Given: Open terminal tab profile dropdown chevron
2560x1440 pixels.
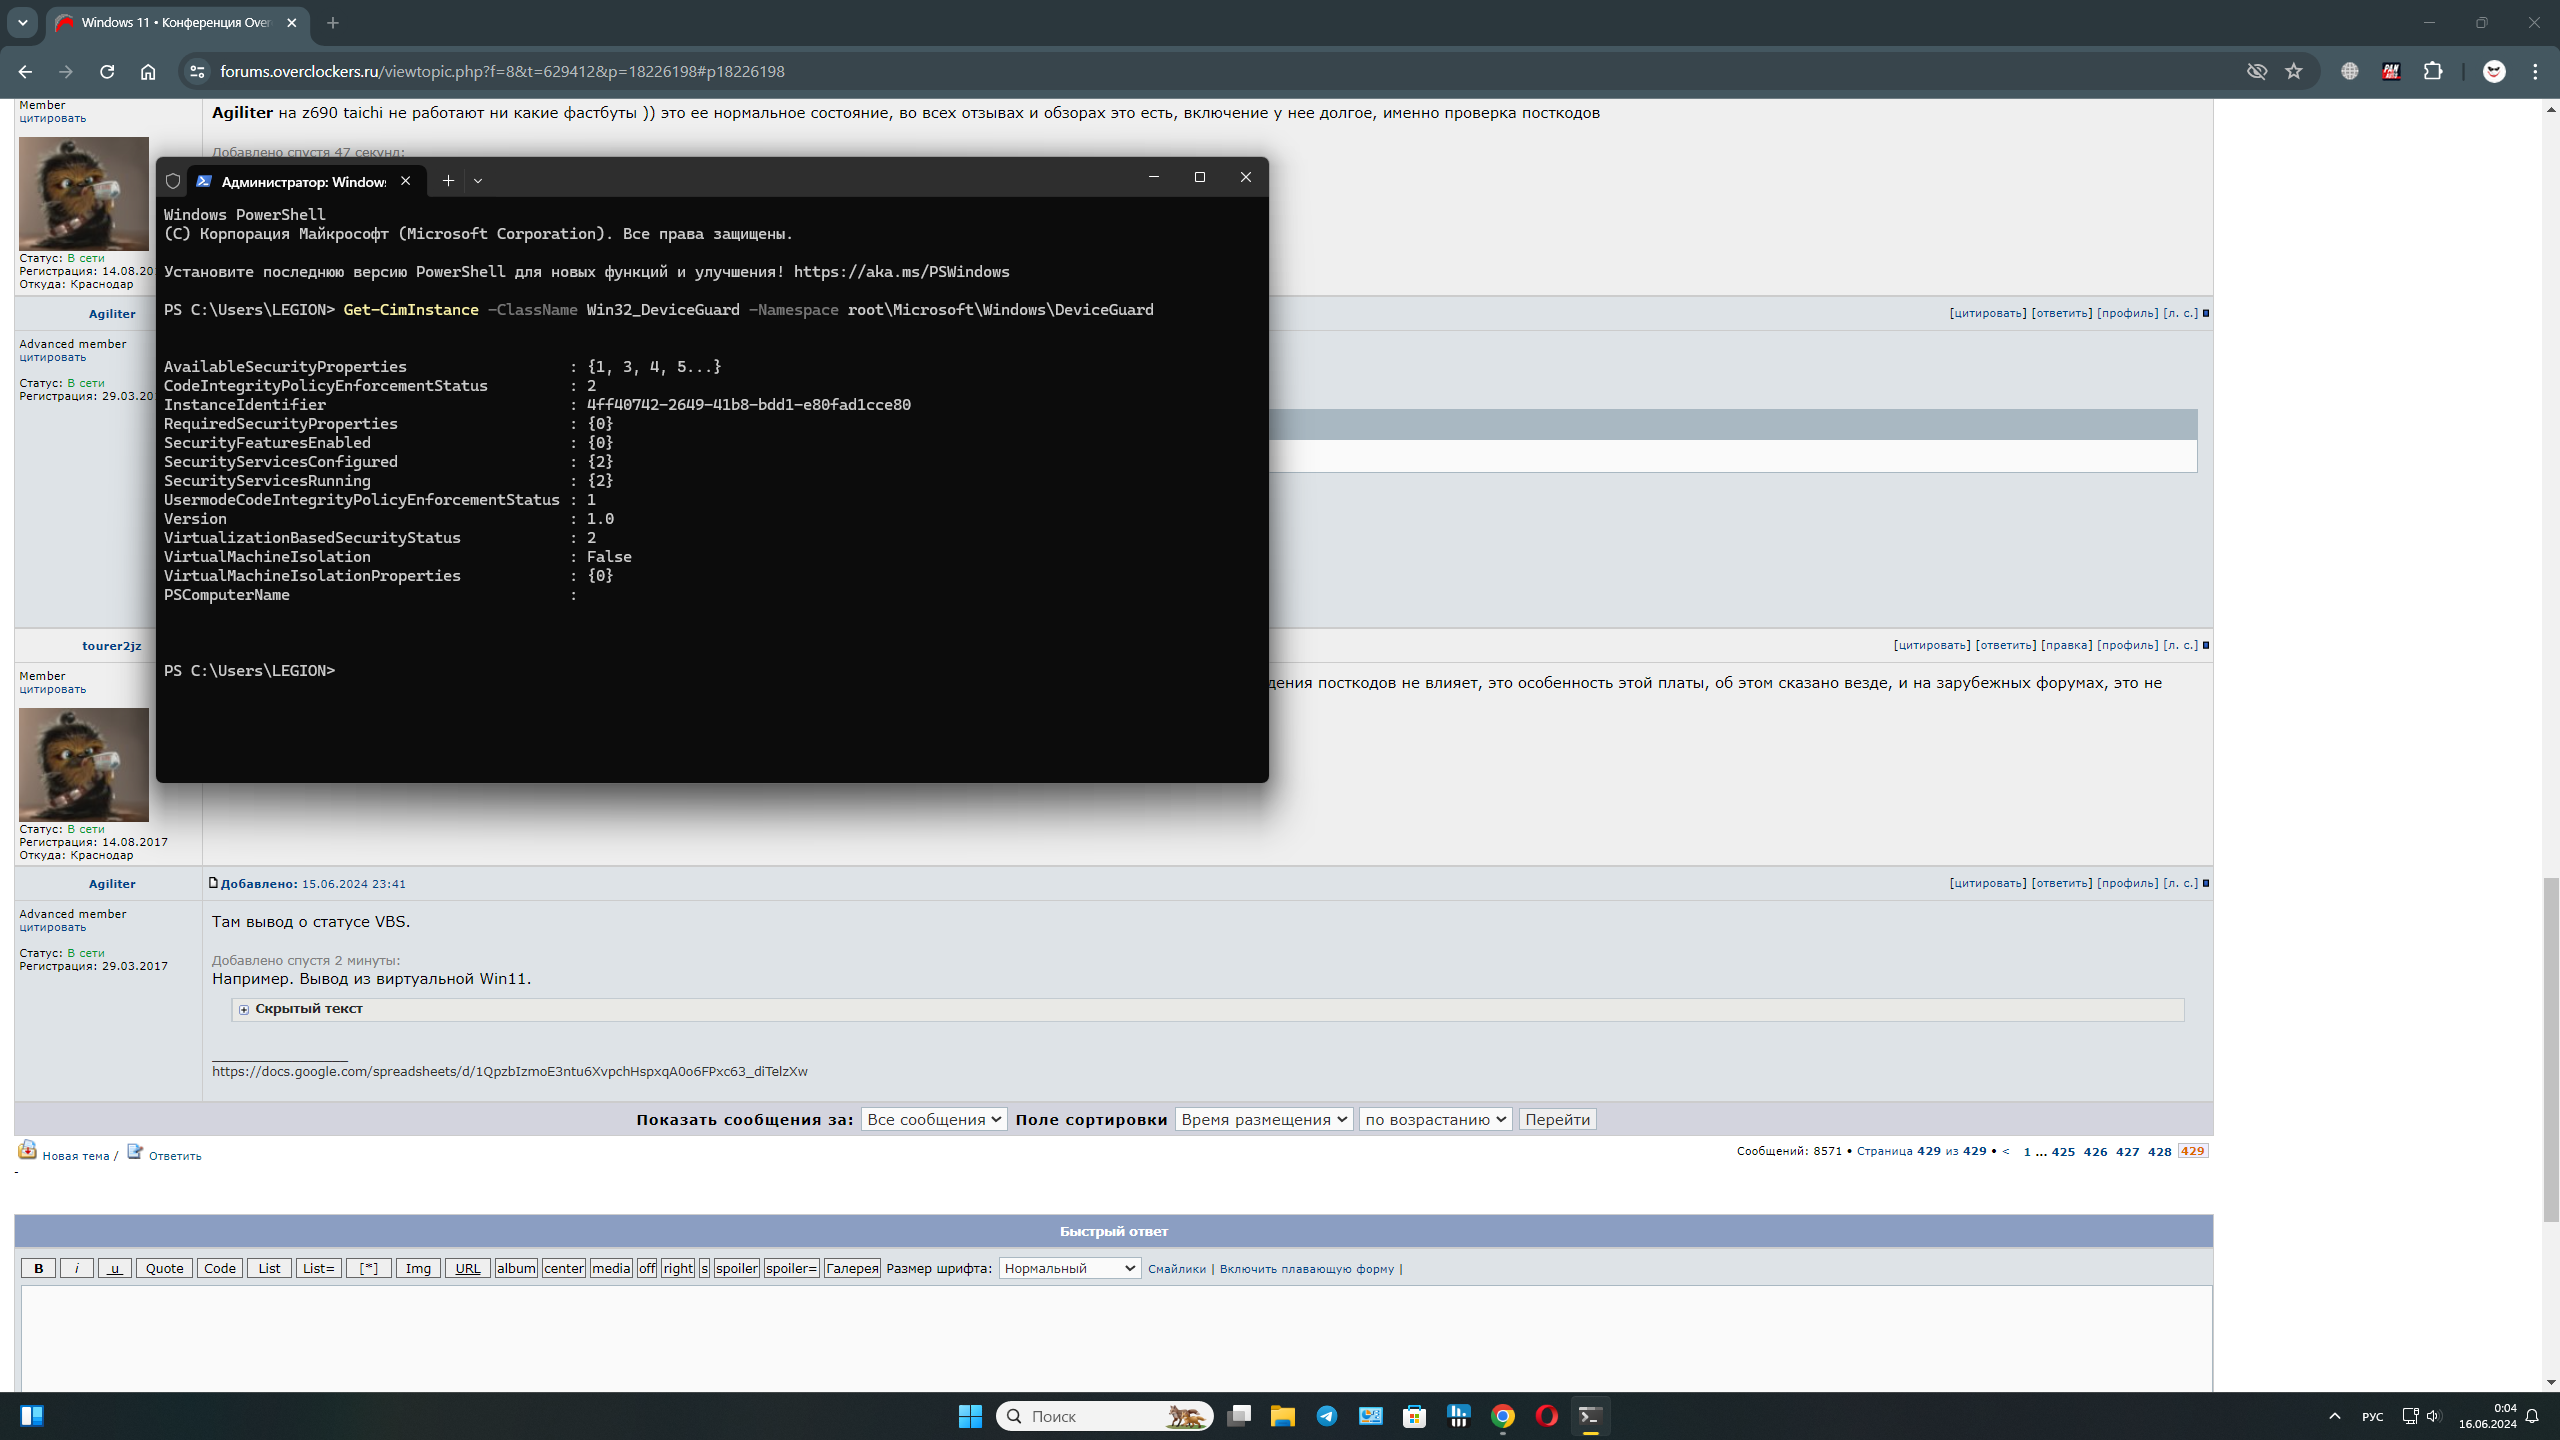Looking at the screenshot, I should pyautogui.click(x=478, y=181).
